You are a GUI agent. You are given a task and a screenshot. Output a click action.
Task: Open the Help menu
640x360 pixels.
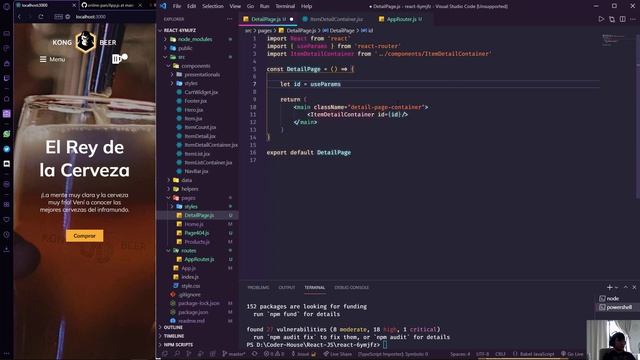(x=306, y=6)
